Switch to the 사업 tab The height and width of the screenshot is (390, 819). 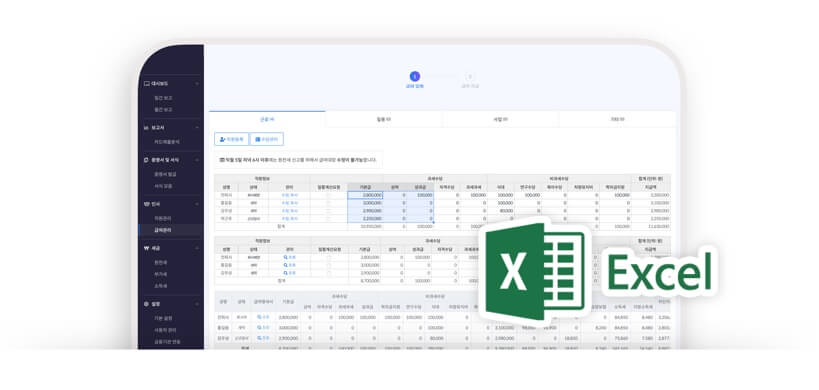(x=500, y=120)
